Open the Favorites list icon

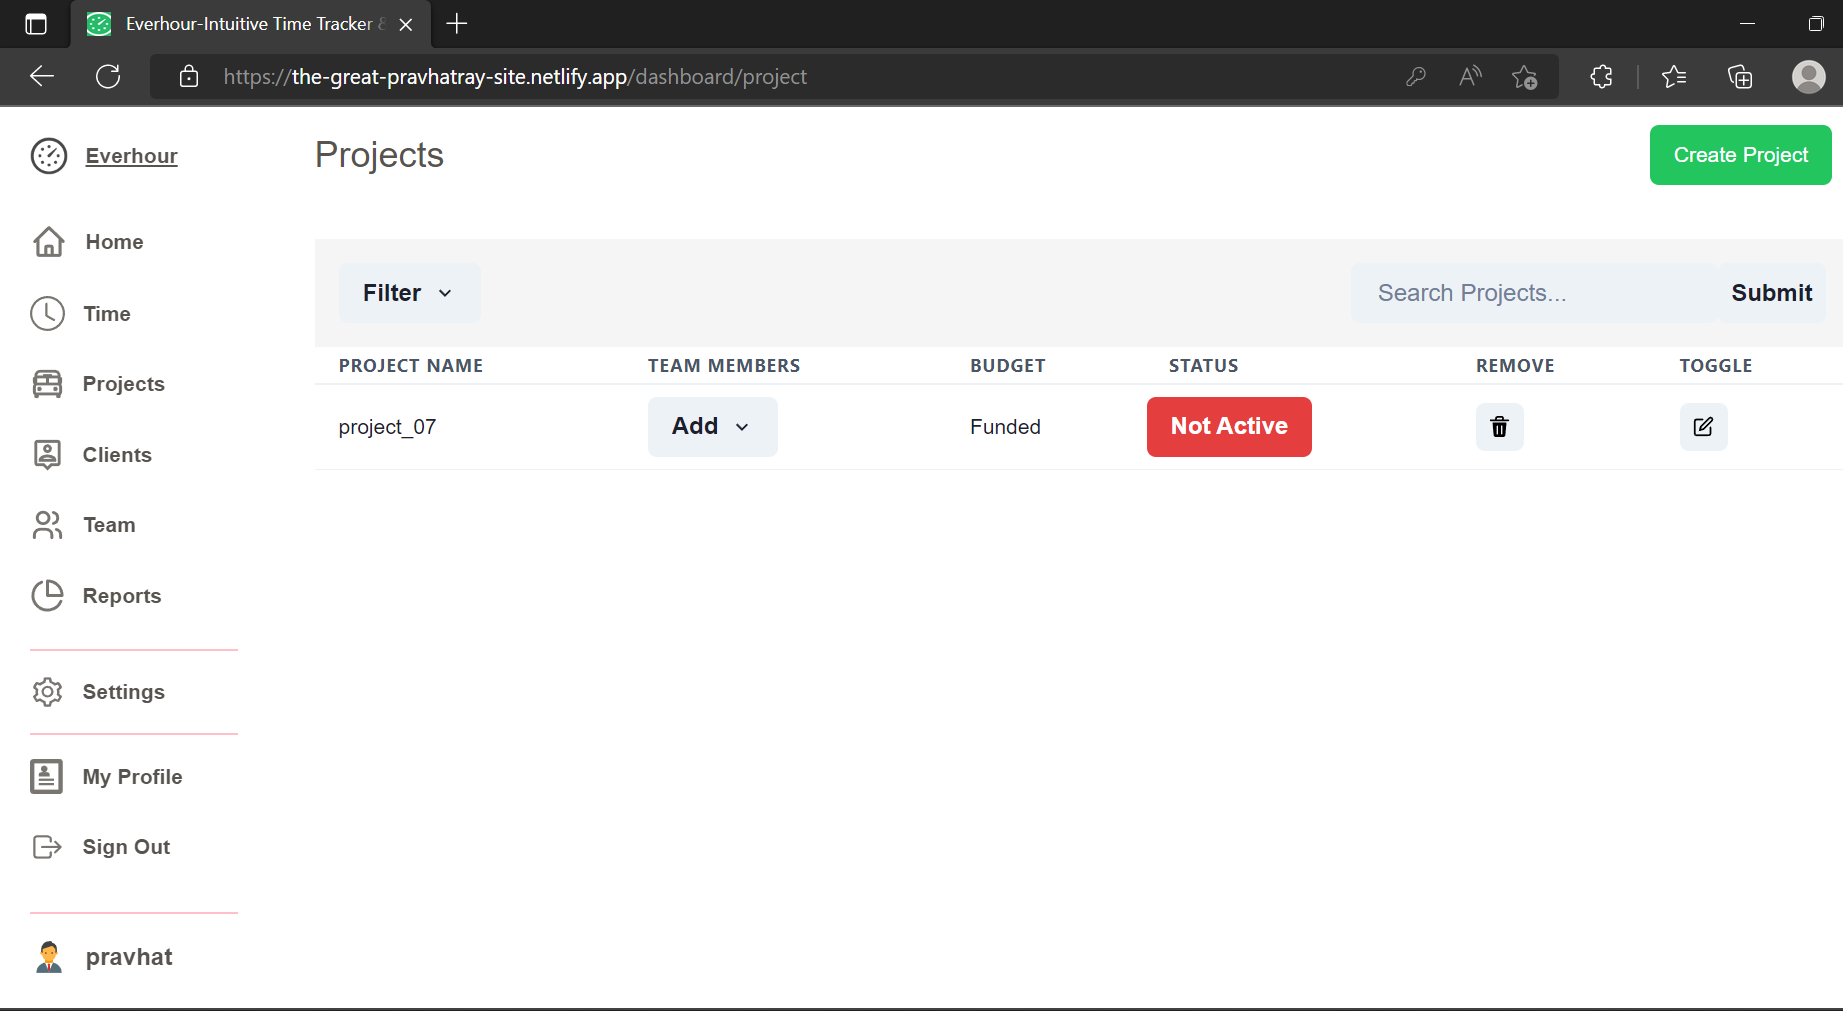tap(1674, 77)
